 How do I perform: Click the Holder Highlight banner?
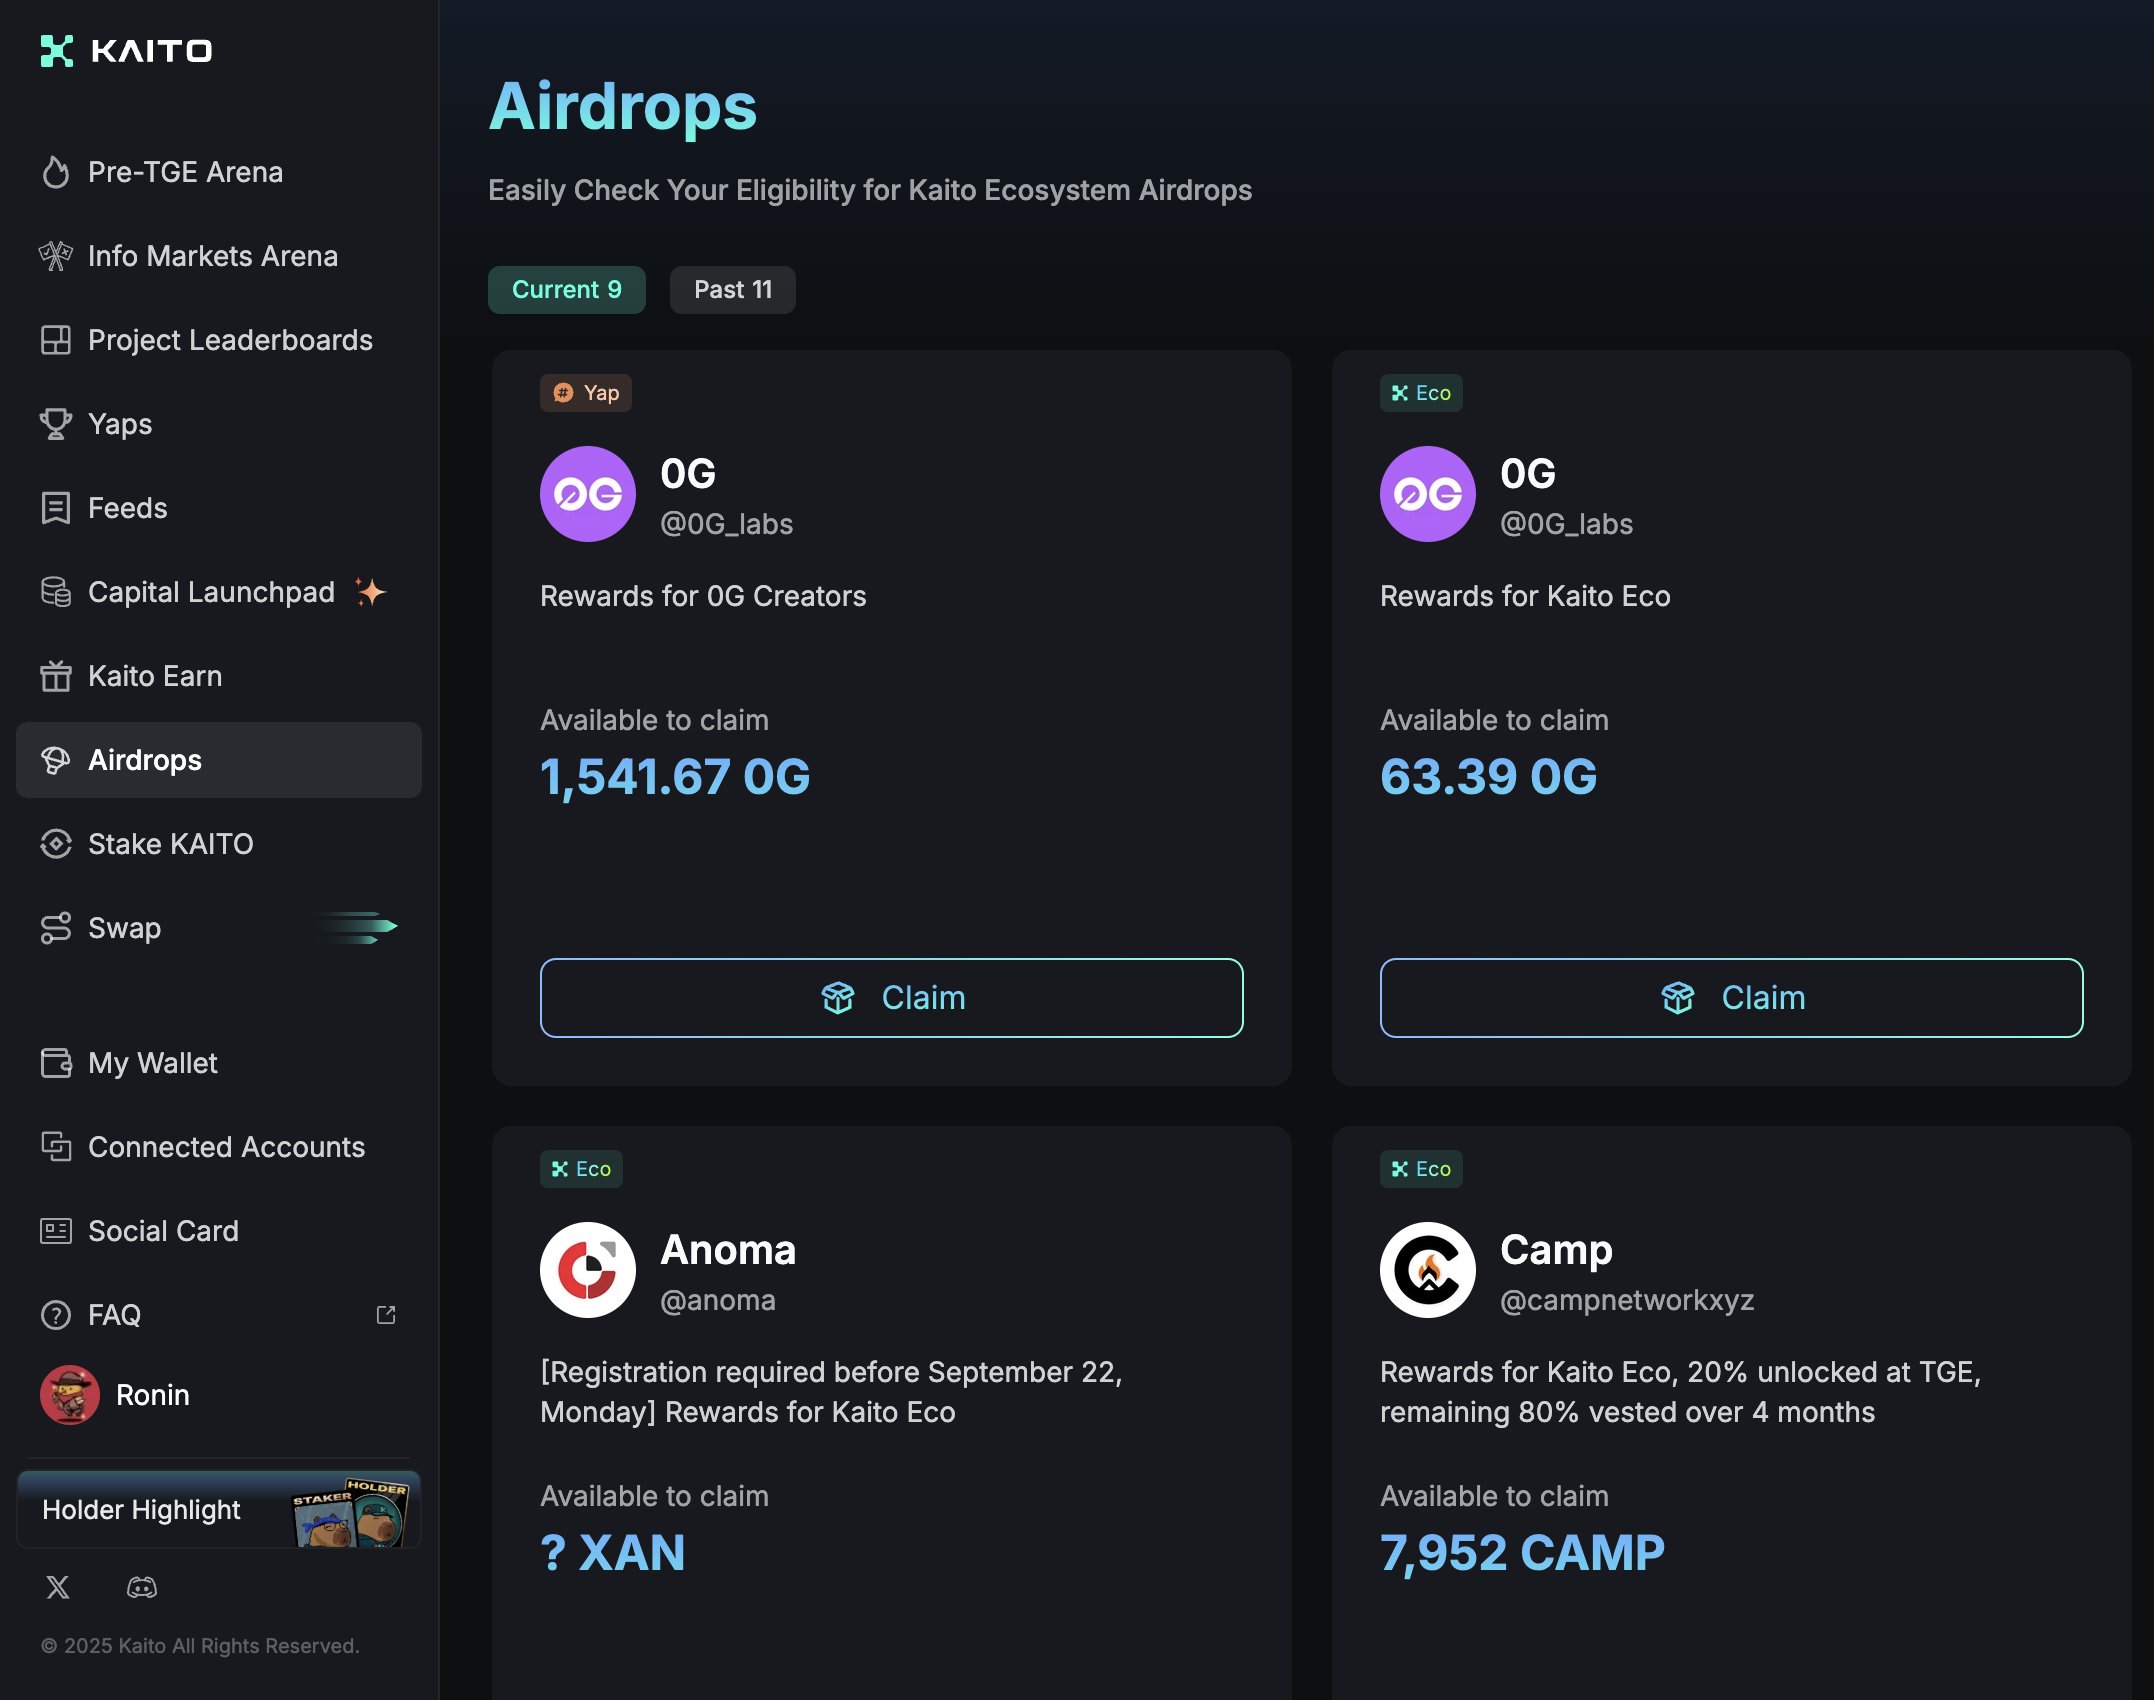[x=218, y=1510]
